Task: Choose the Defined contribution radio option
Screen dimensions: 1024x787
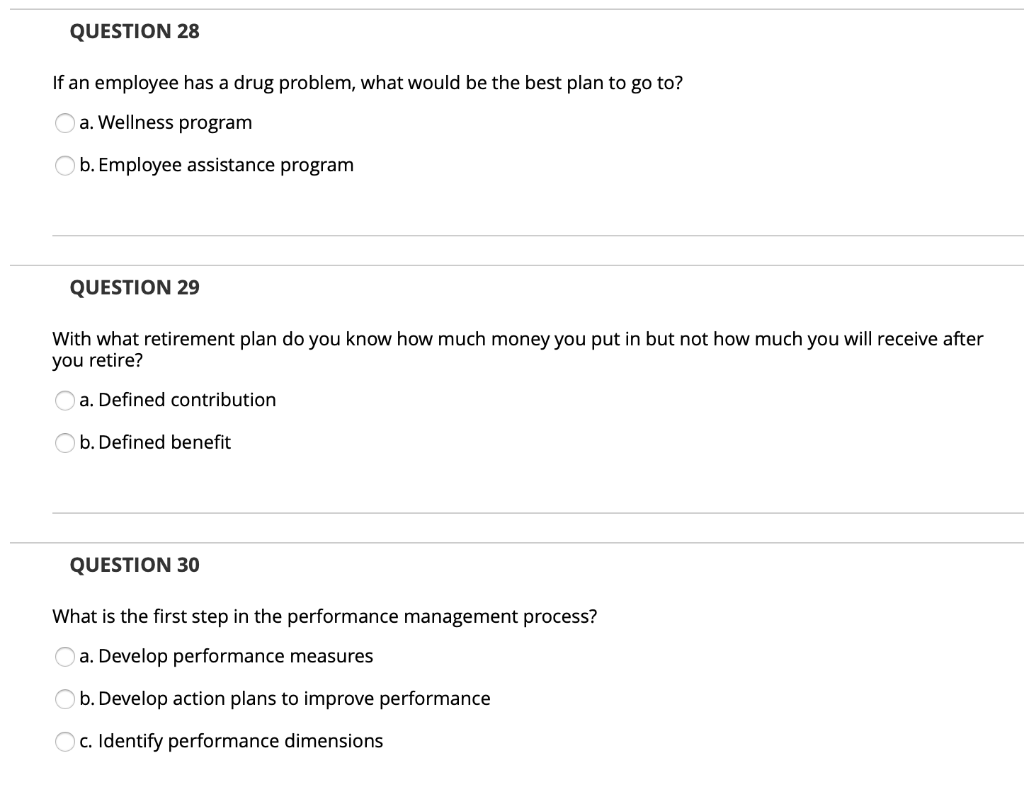Action: coord(65,400)
